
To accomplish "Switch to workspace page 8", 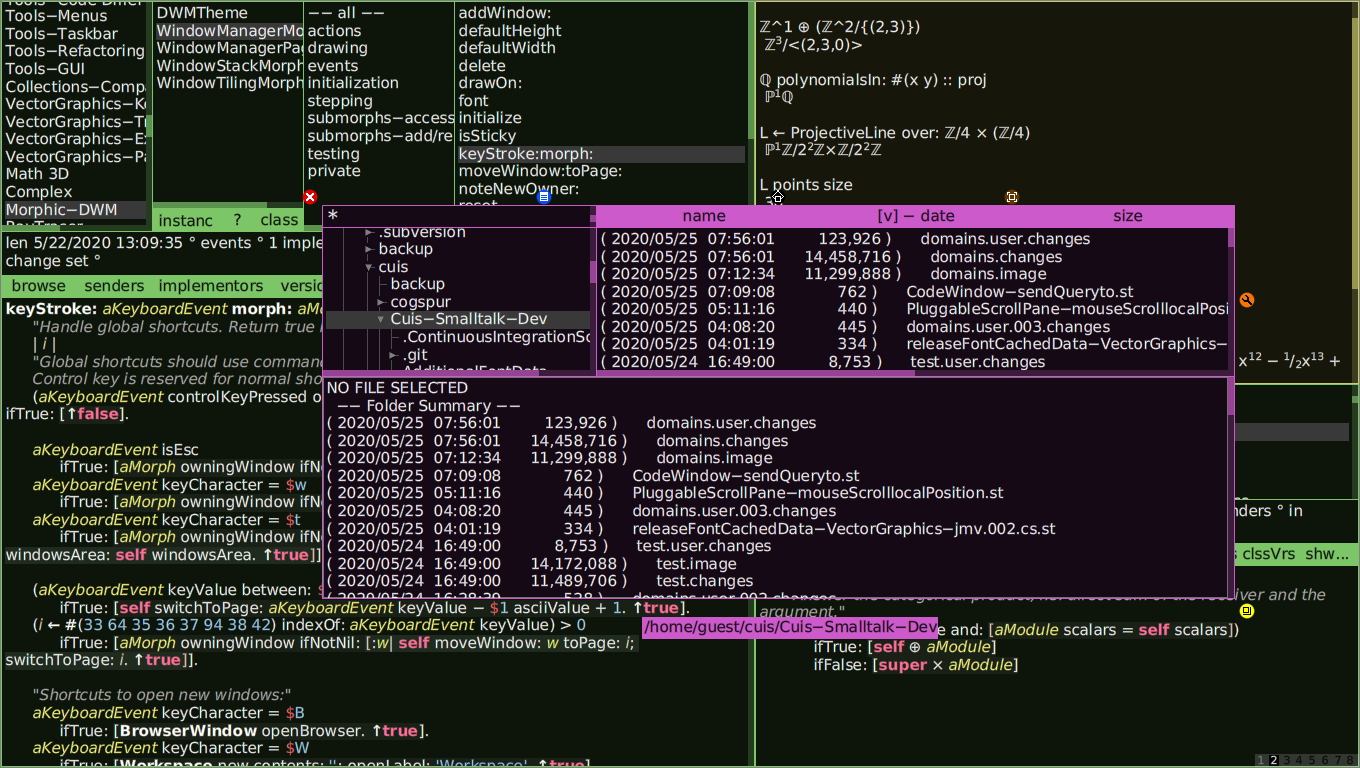I will point(1350,761).
